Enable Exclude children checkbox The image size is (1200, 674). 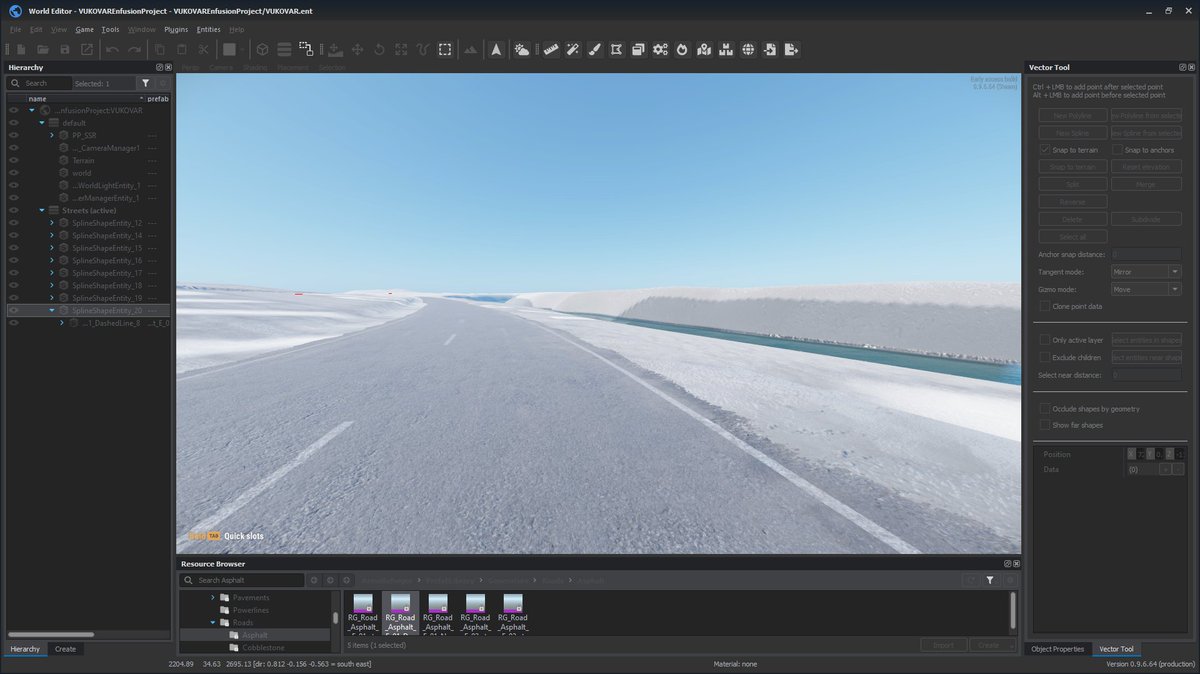(1045, 357)
